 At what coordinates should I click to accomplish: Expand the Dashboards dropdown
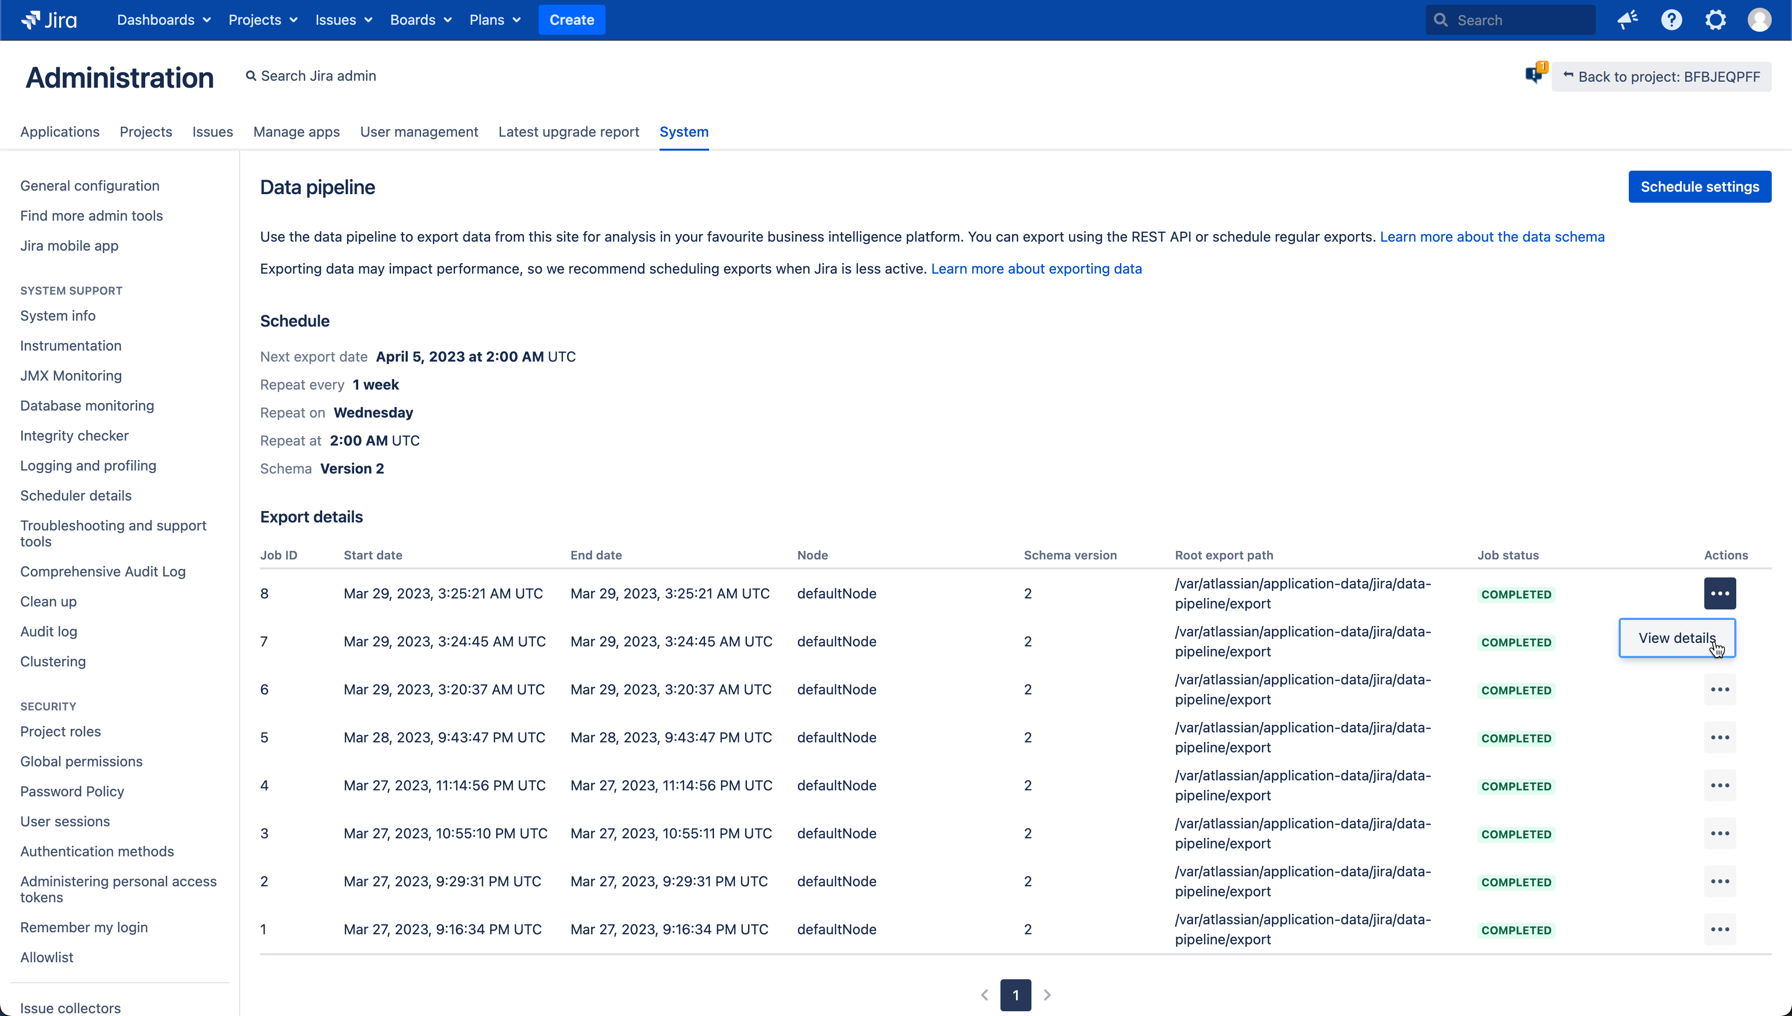click(163, 20)
